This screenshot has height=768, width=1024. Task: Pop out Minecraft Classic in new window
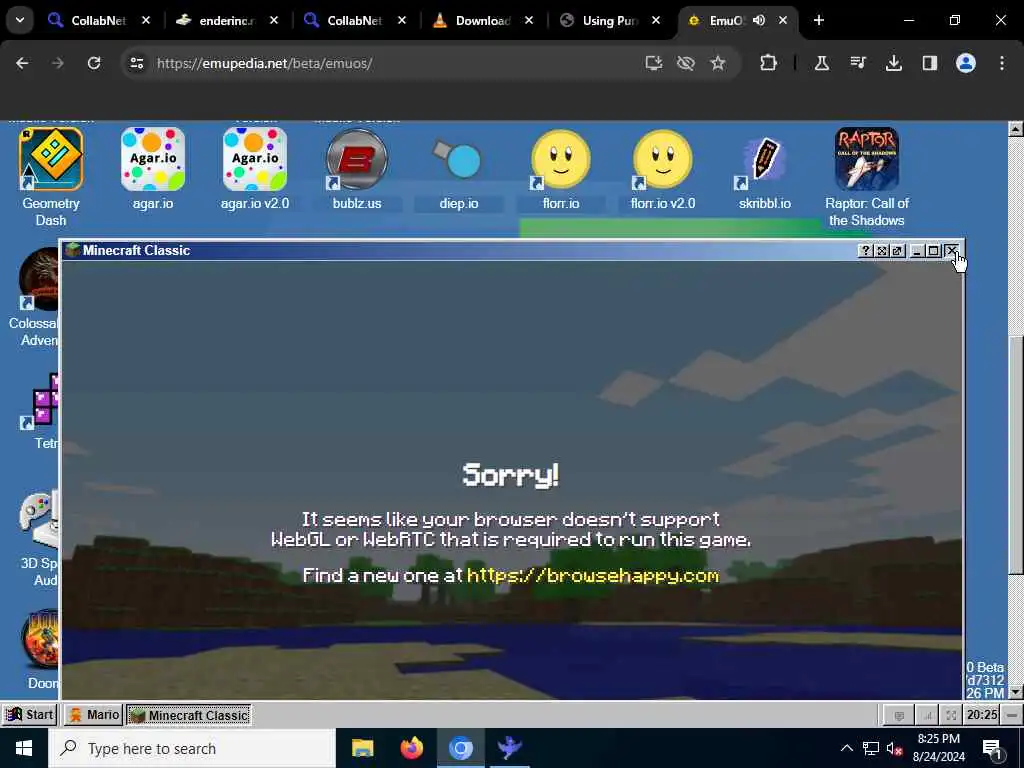(898, 251)
